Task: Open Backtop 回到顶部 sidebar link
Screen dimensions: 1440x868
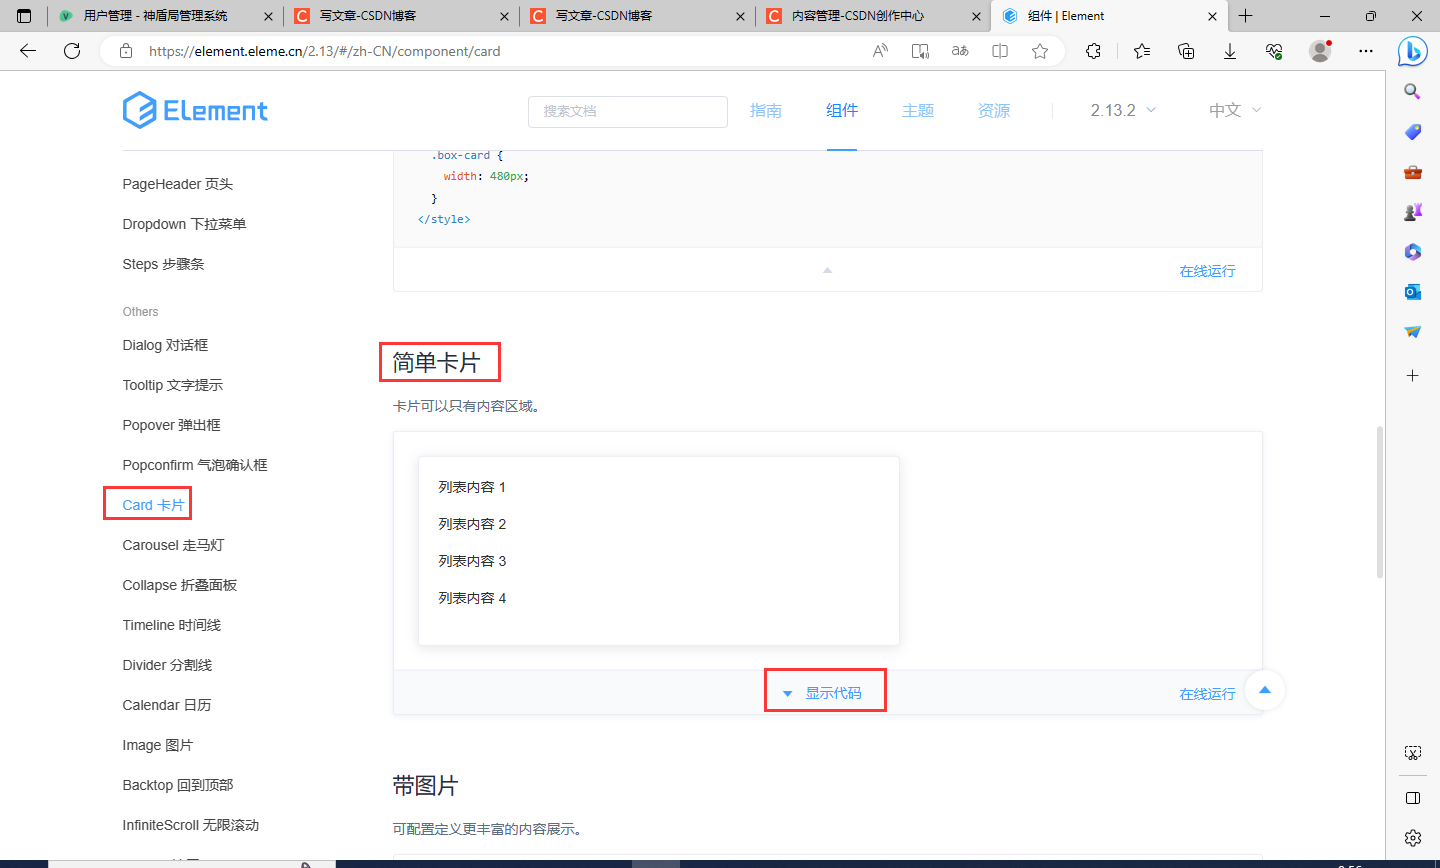Action: click(178, 785)
